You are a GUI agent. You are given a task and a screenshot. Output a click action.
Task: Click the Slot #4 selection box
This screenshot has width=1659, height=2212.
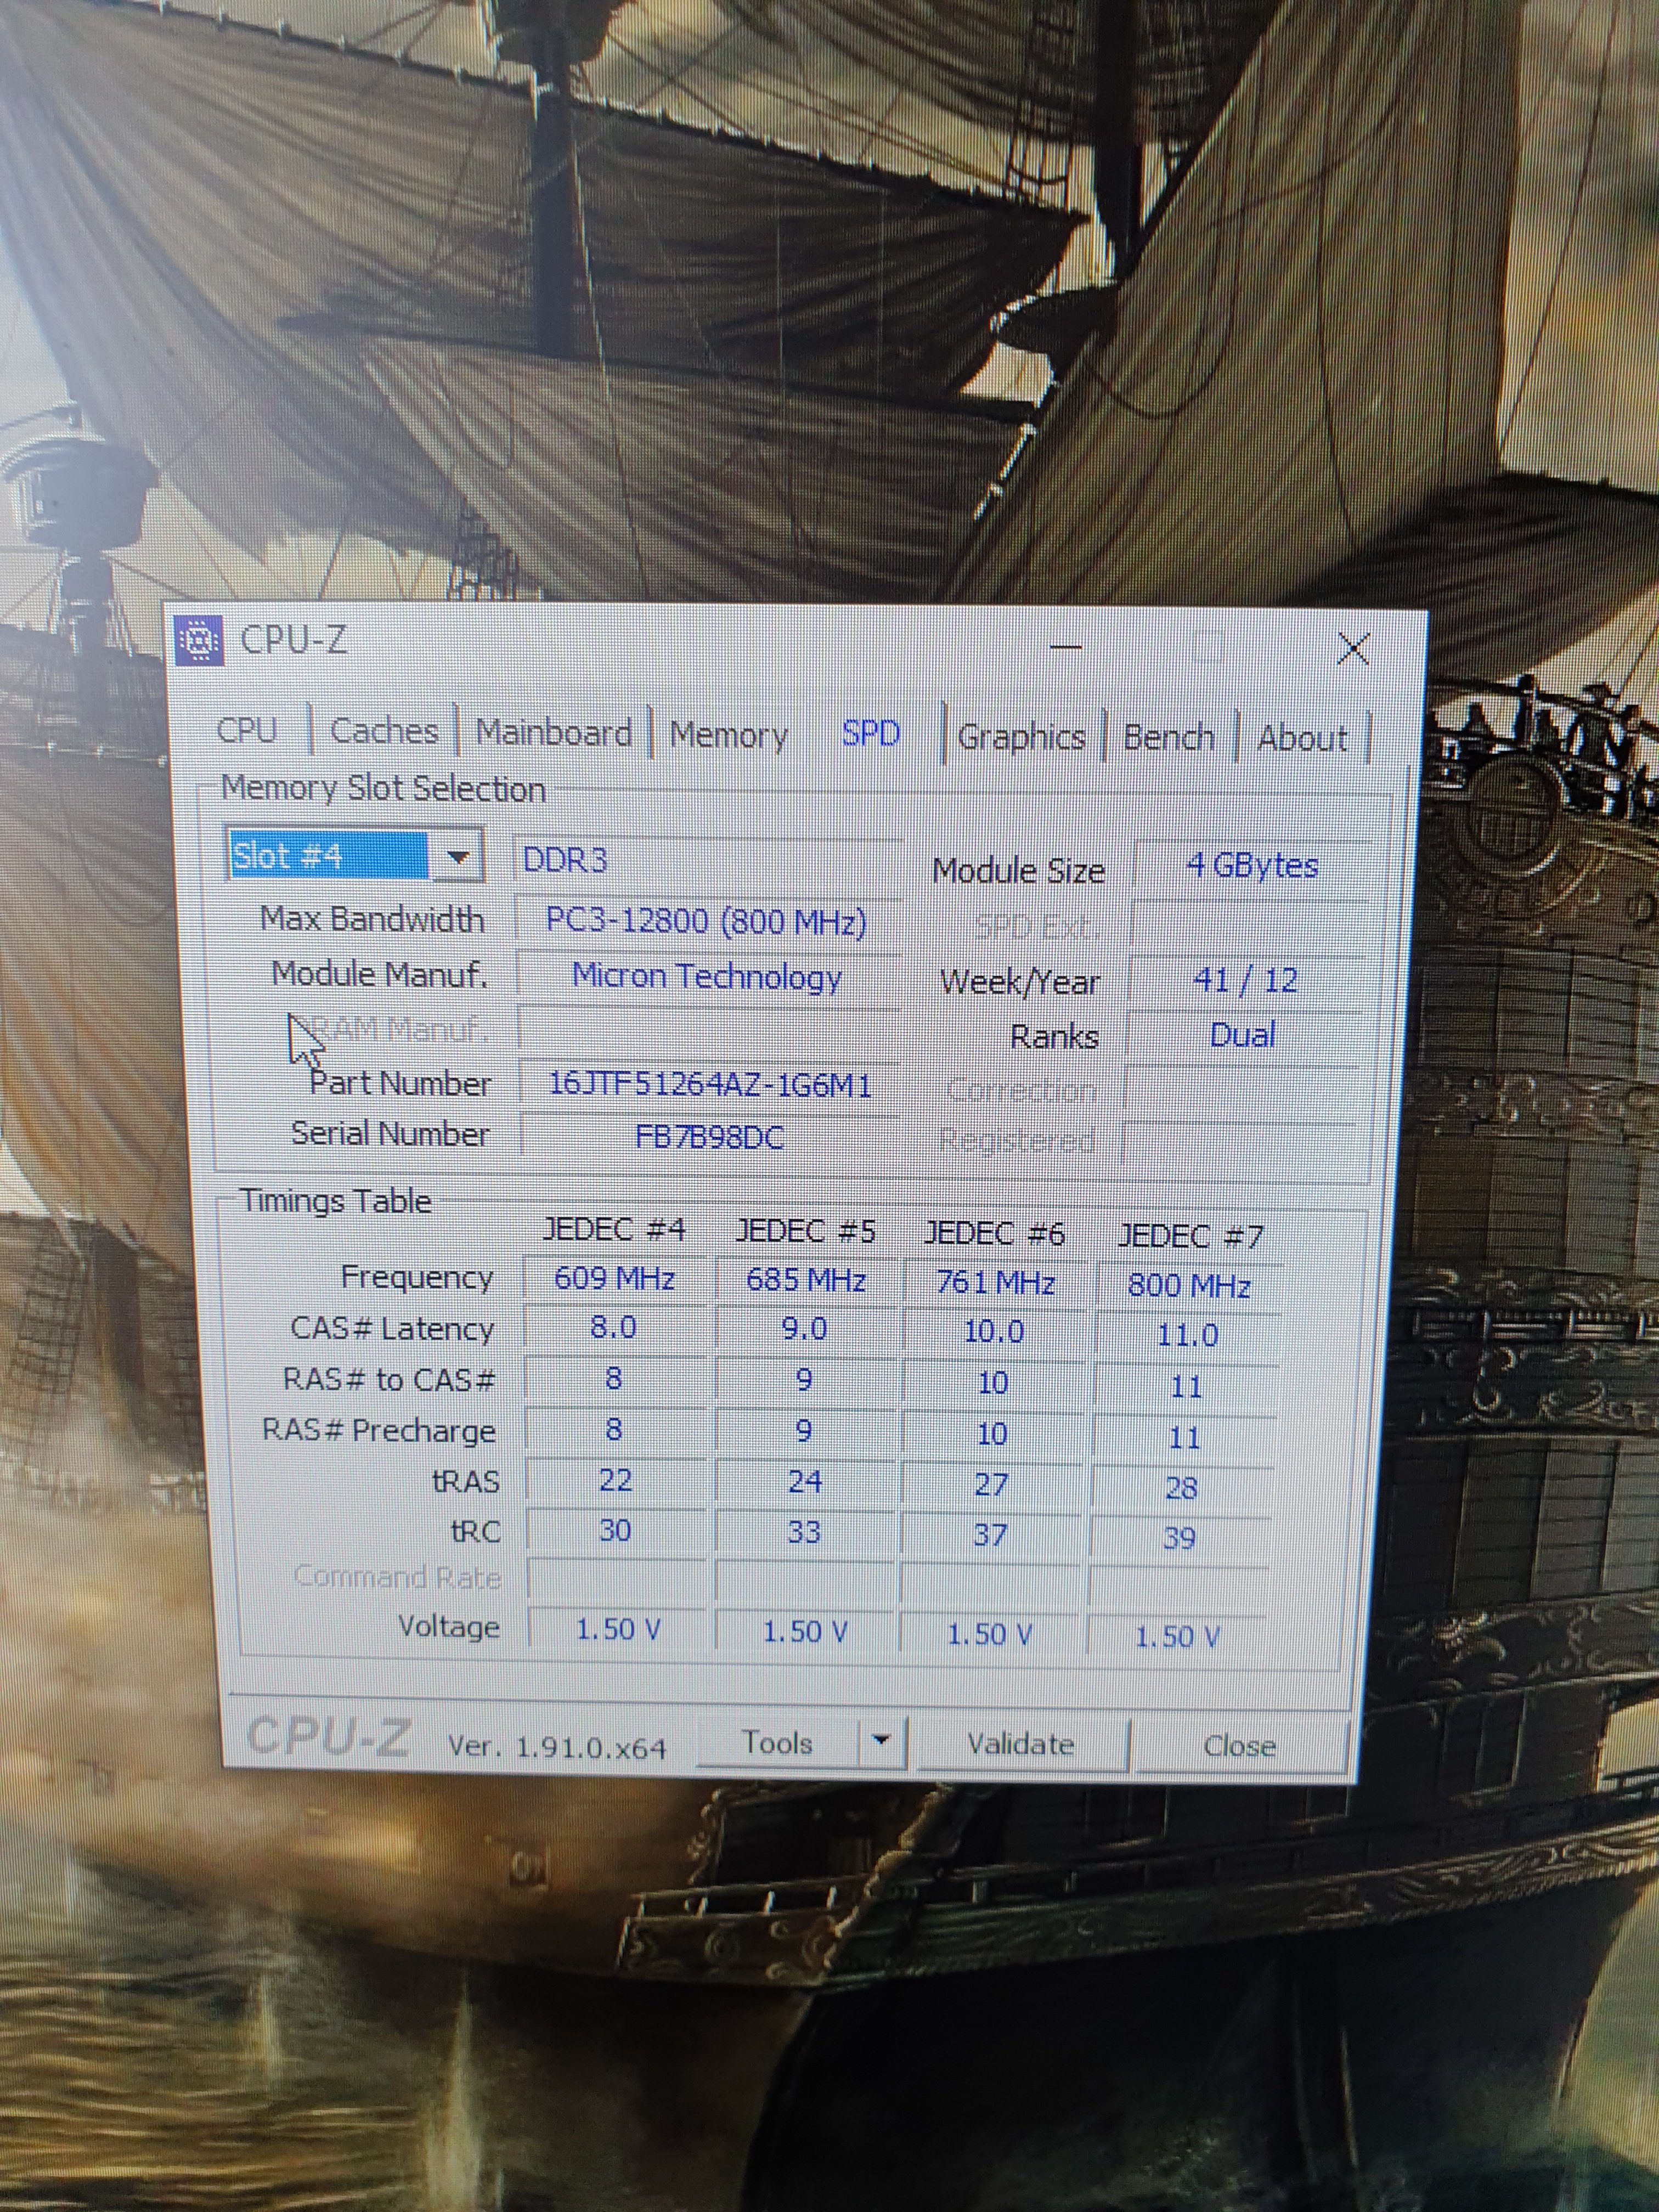pyautogui.click(x=328, y=856)
